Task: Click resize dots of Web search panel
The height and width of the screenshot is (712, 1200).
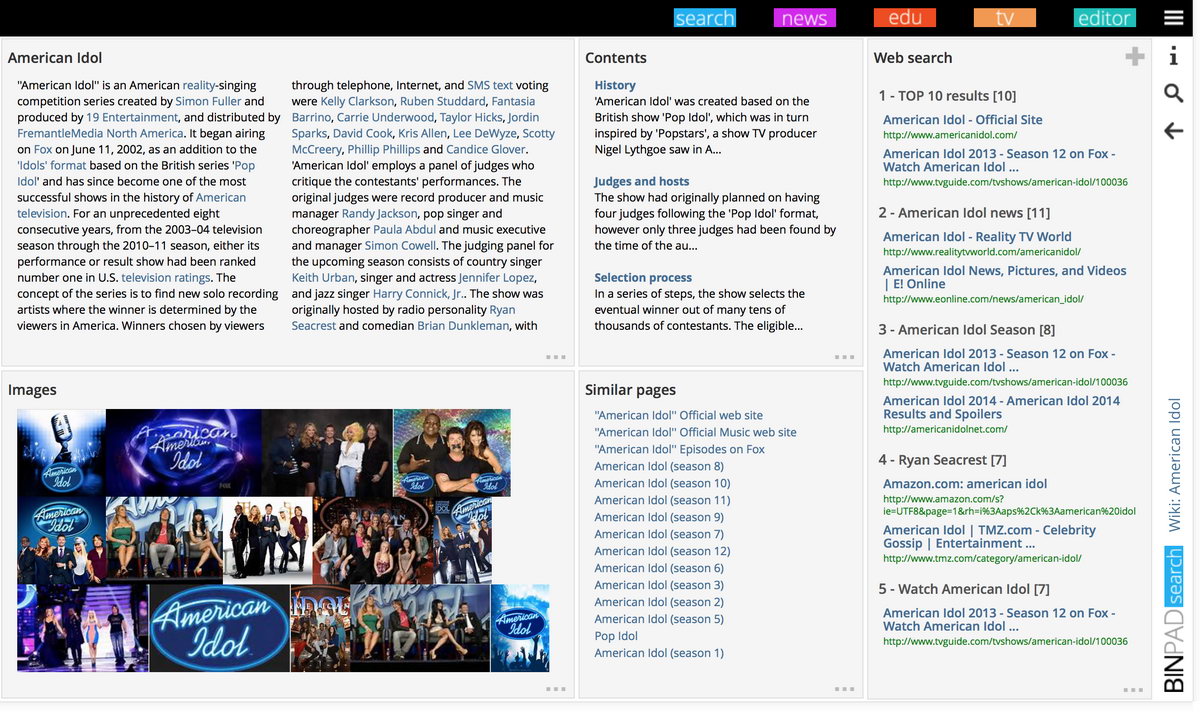Action: pos(1133,689)
